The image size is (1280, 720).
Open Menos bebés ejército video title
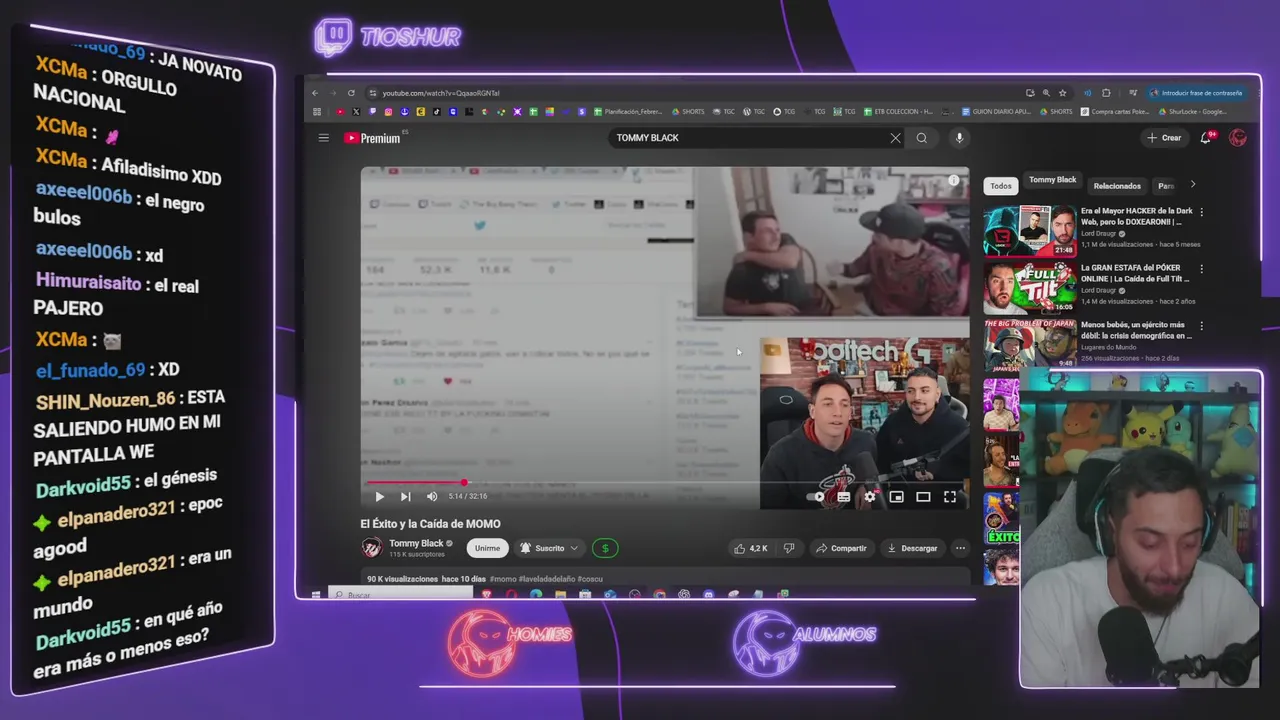(1135, 330)
